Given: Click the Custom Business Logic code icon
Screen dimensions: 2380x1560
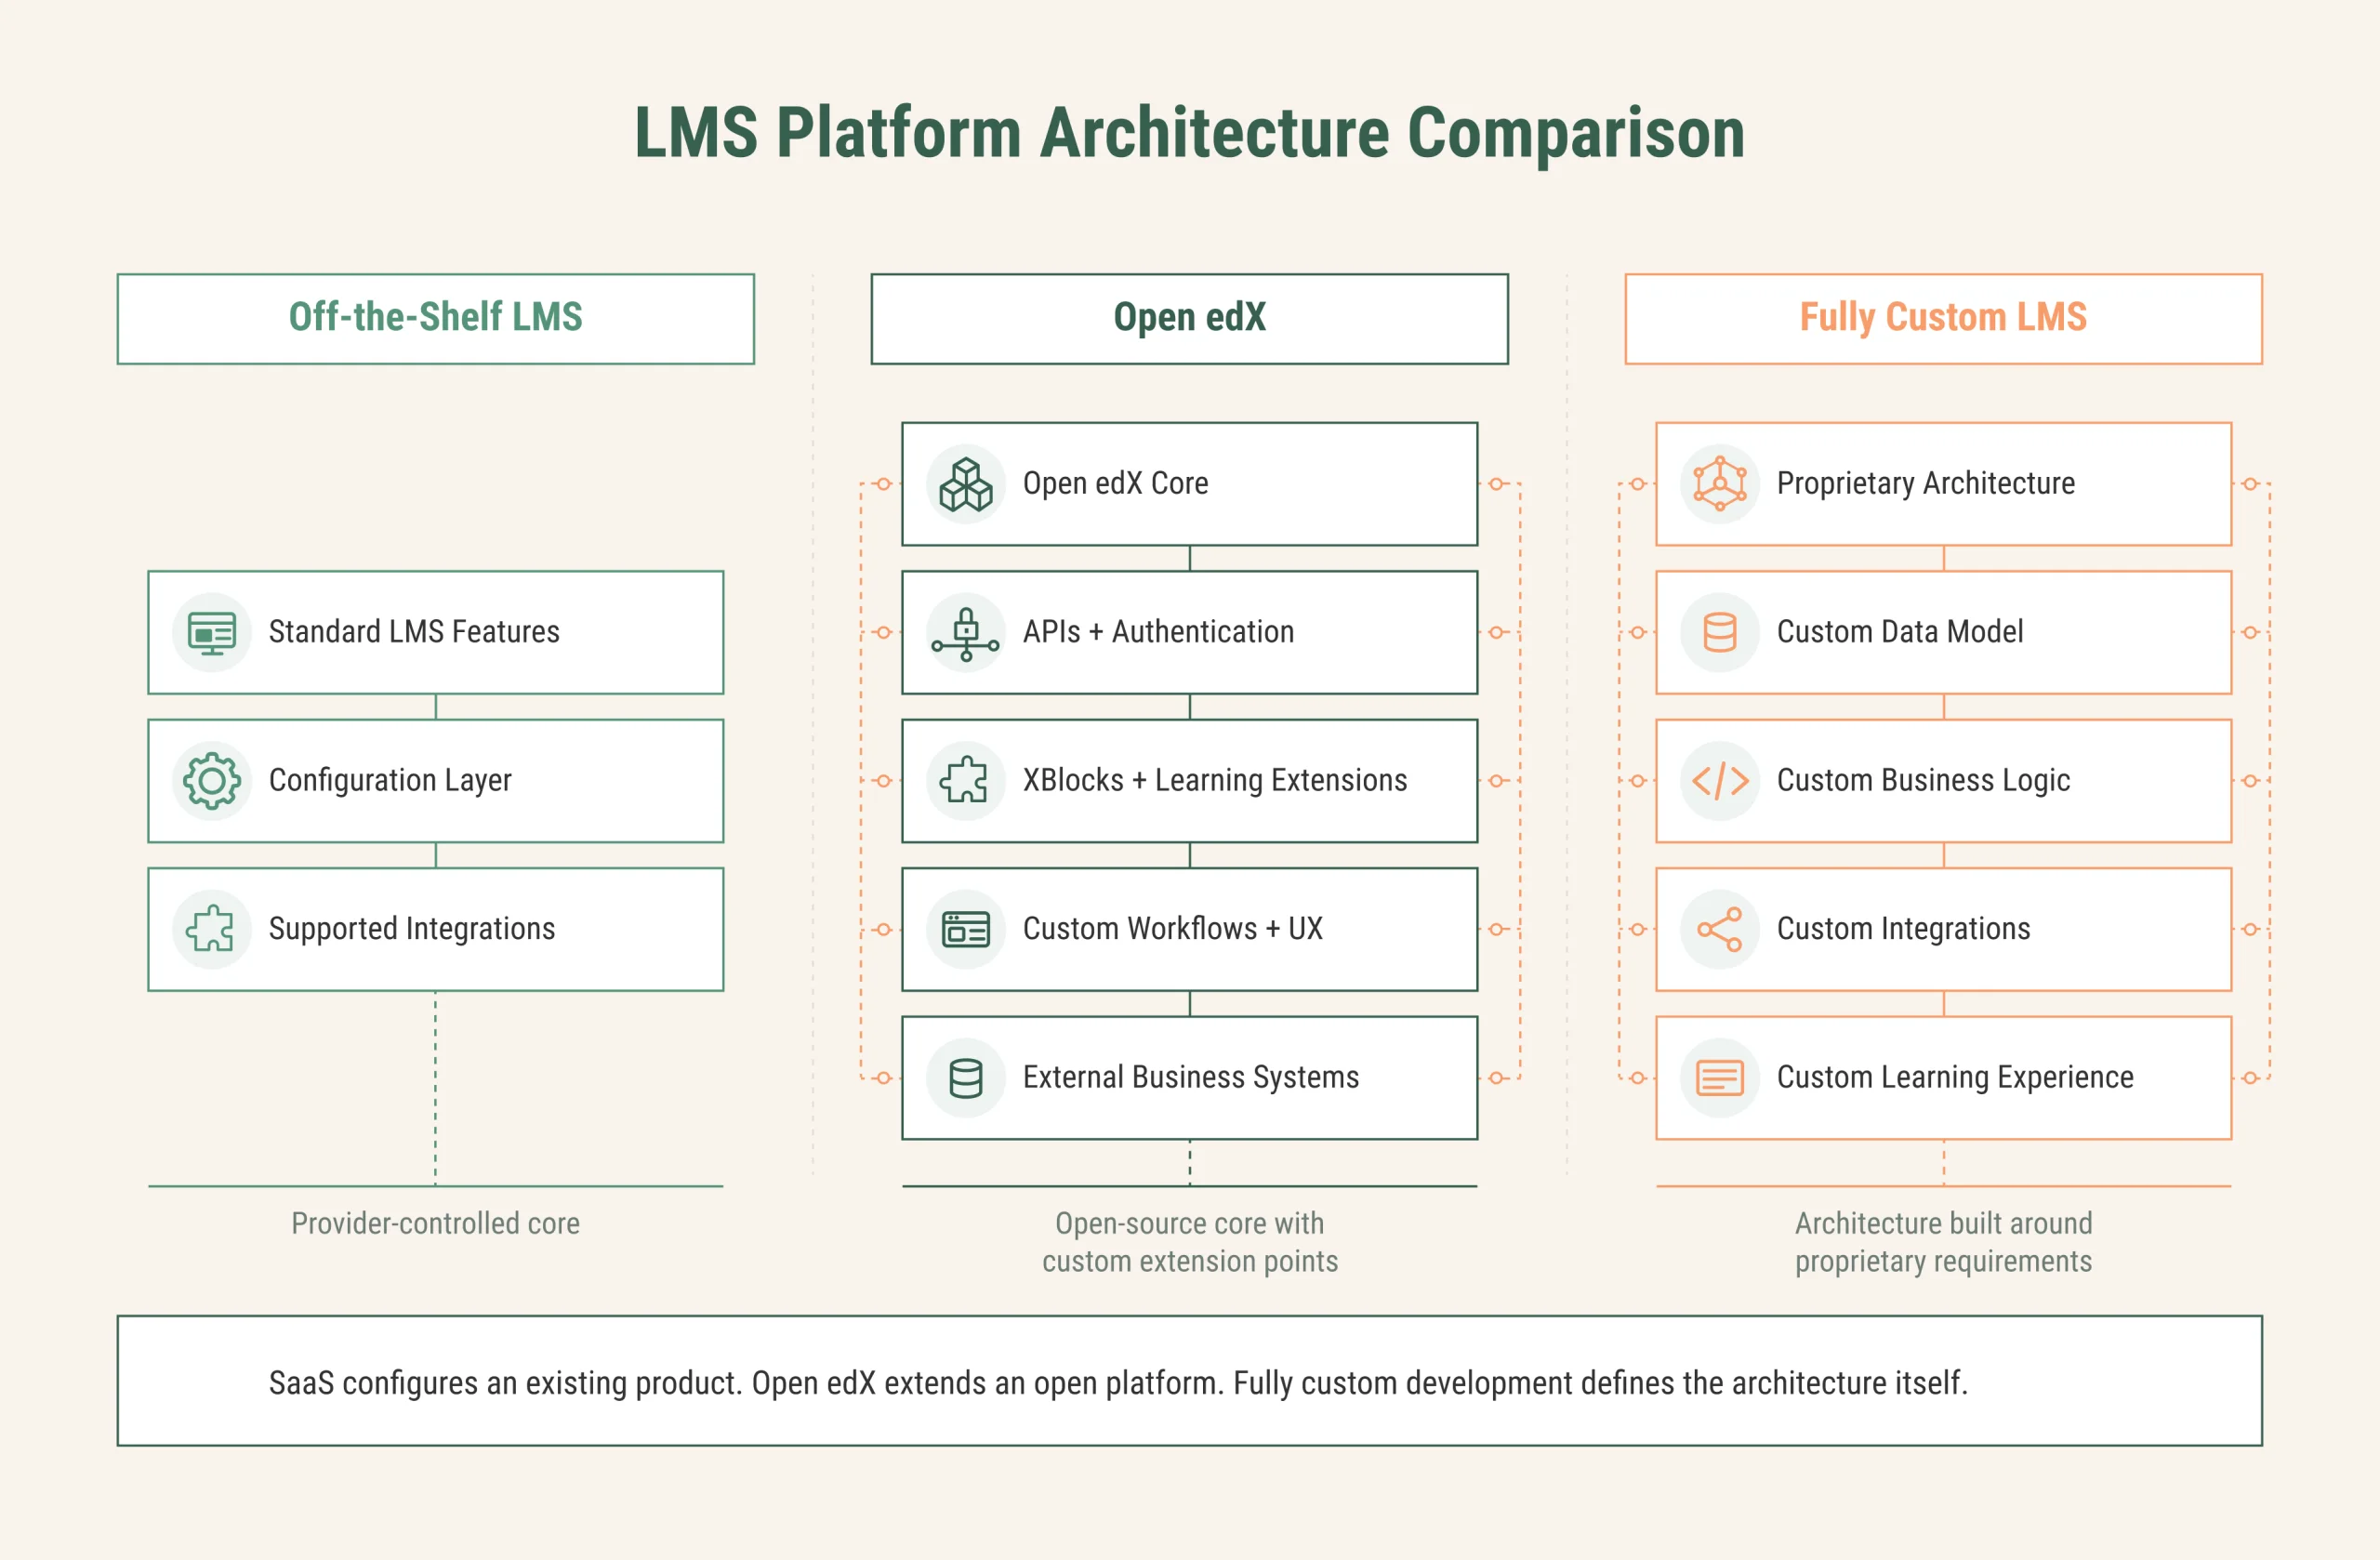Looking at the screenshot, I should pos(1720,781).
